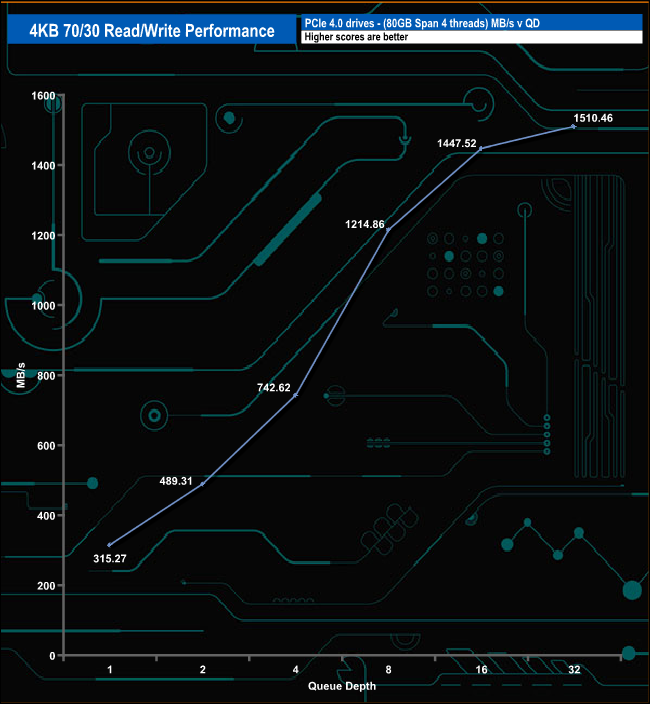The image size is (650, 704).
Task: Click the data point marker at 315.27
Action: point(110,545)
